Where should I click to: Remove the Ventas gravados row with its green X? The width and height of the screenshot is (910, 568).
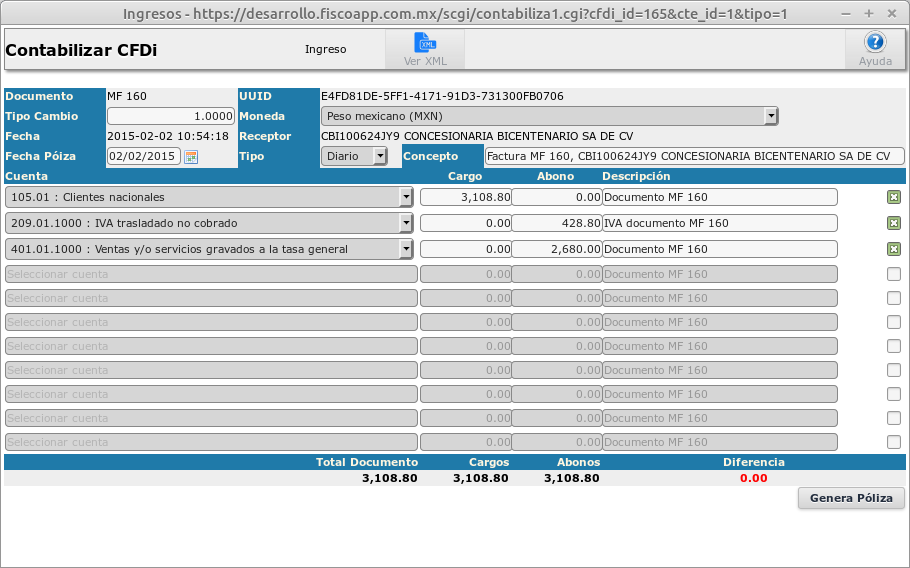[x=893, y=249]
